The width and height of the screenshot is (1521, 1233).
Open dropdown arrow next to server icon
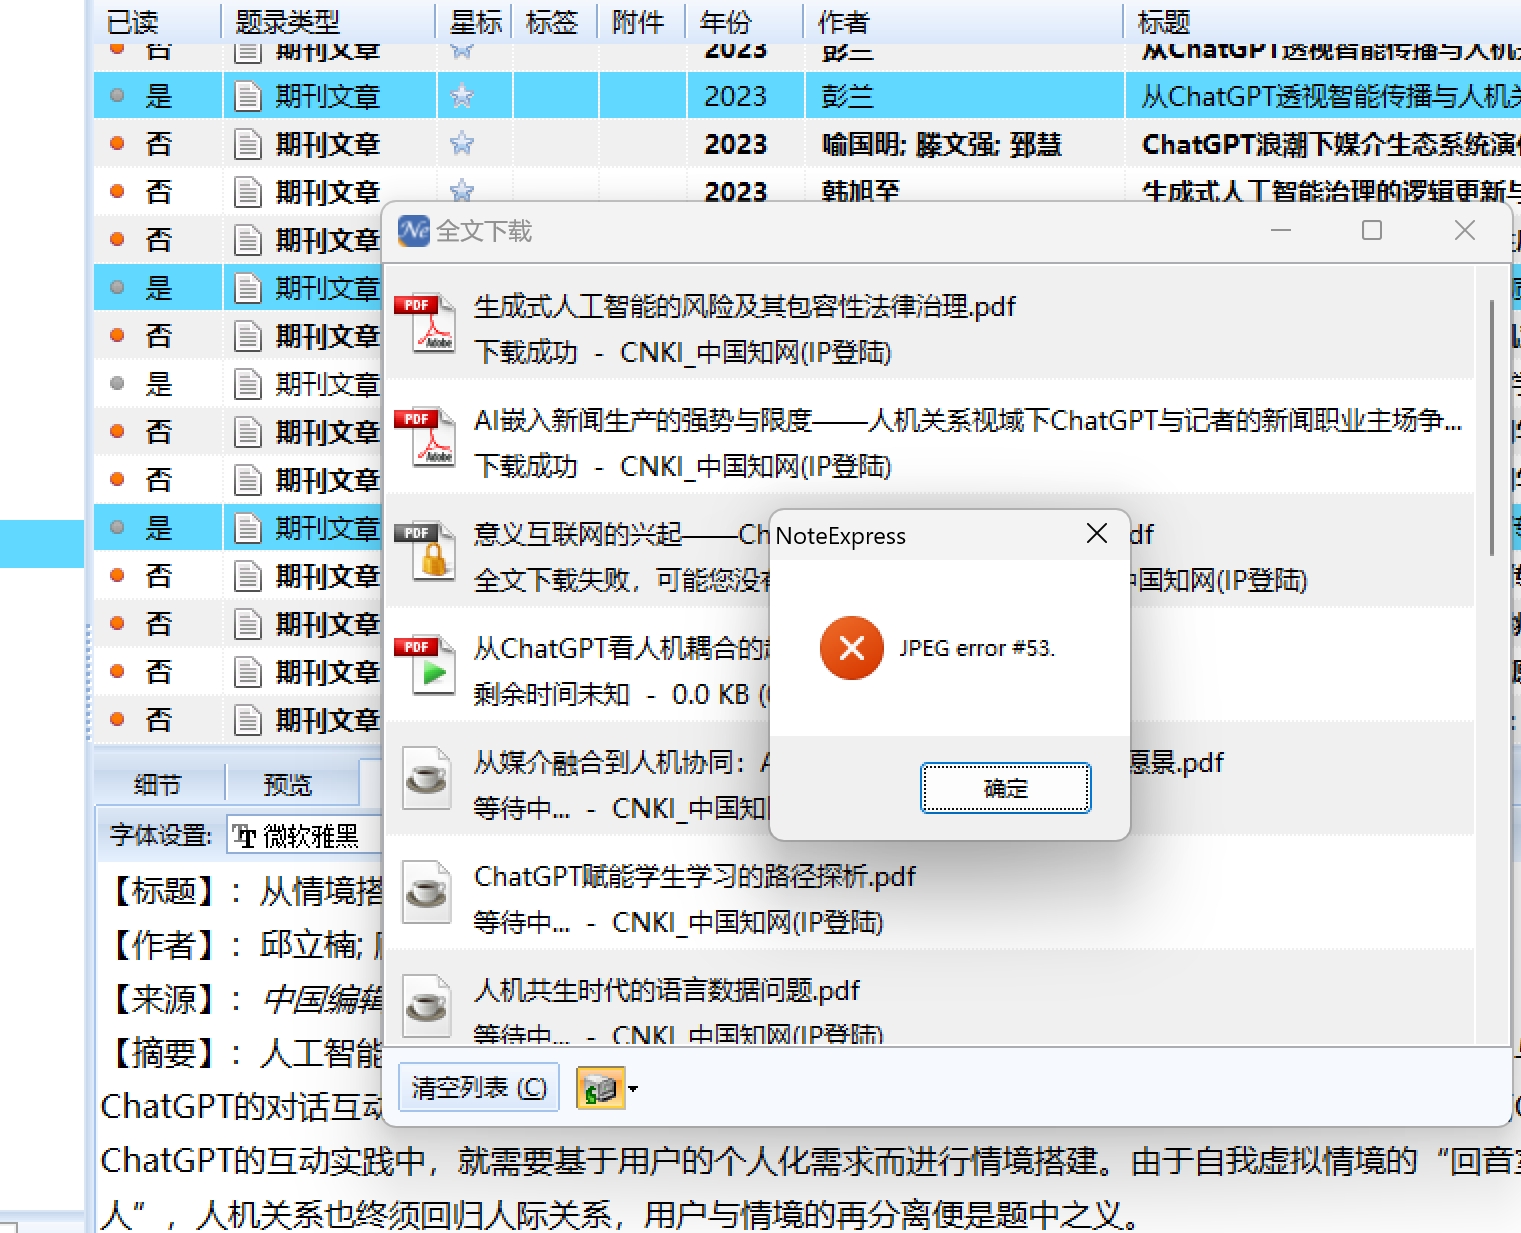pyautogui.click(x=633, y=1088)
